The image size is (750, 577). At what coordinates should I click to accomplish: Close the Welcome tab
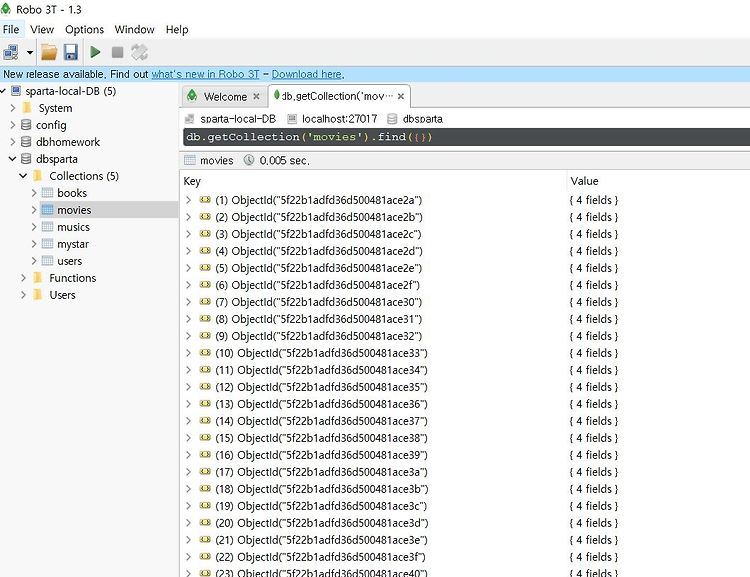tap(256, 96)
